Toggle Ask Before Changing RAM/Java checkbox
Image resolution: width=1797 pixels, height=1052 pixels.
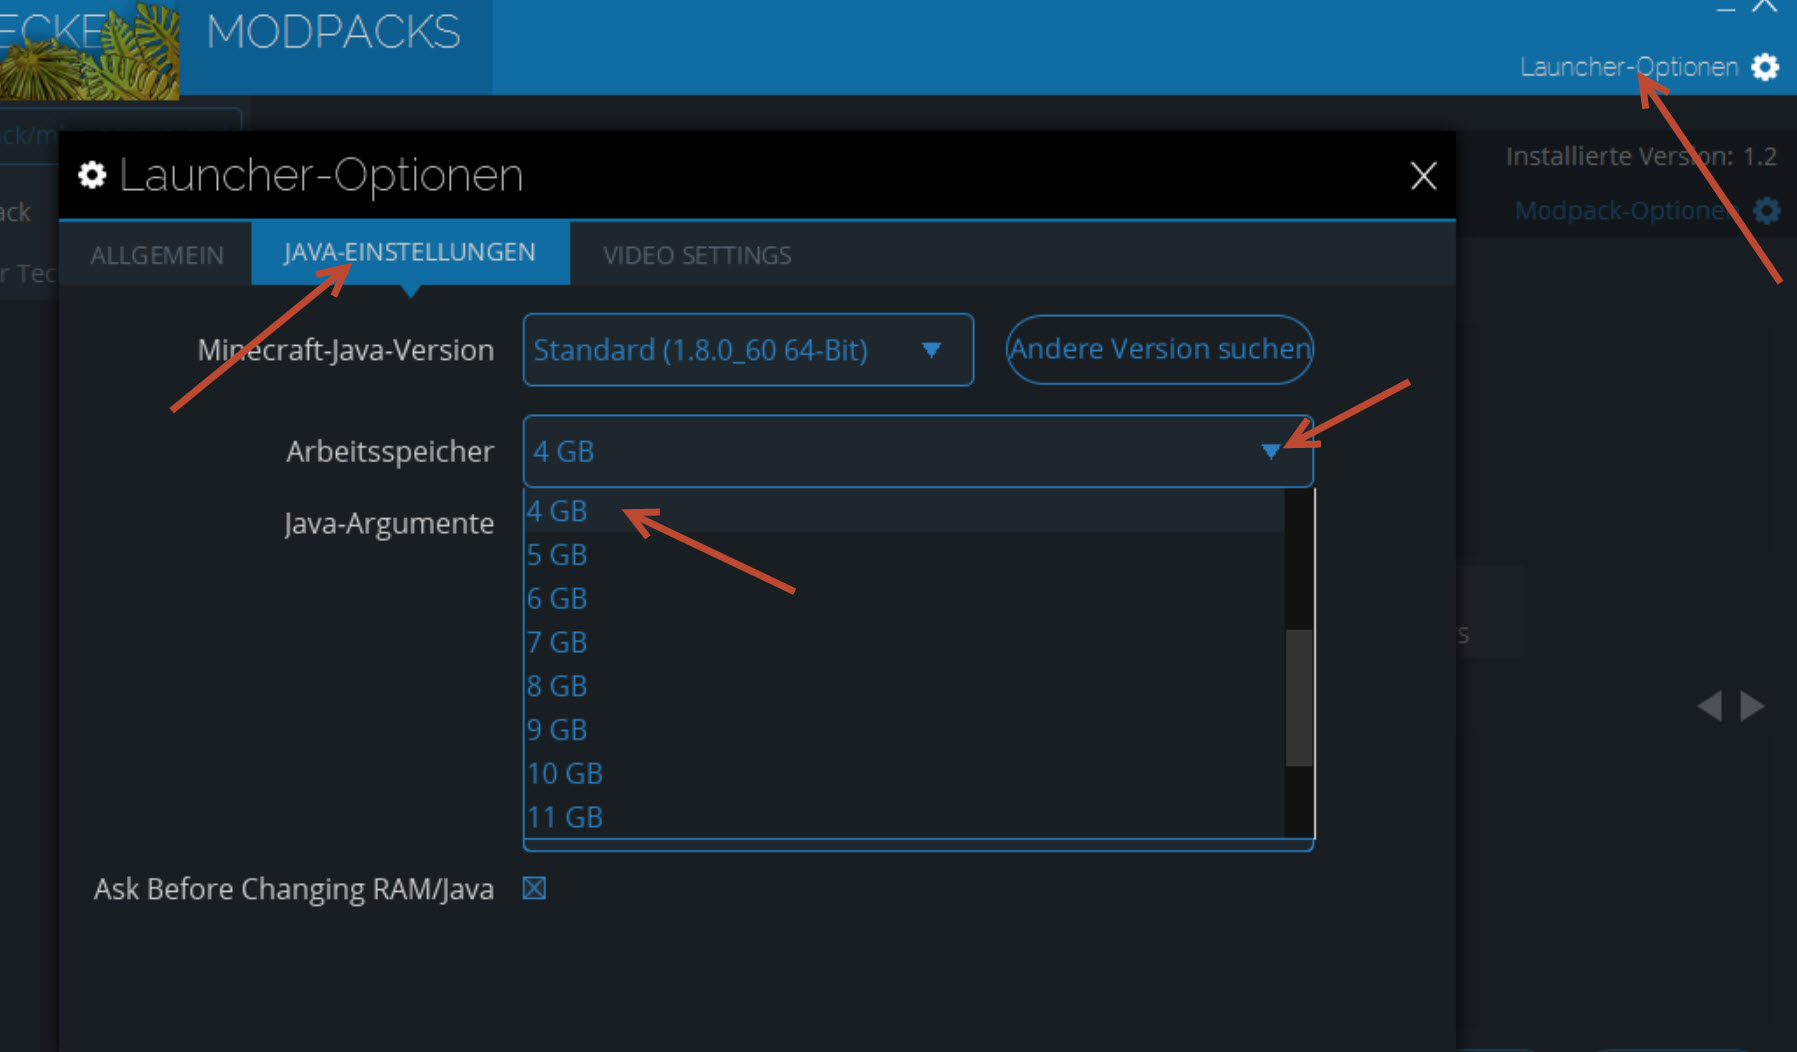point(534,888)
